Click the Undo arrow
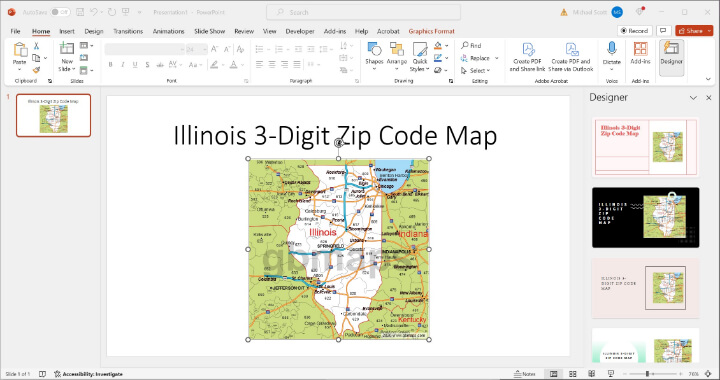720x380 pixels. coord(94,12)
